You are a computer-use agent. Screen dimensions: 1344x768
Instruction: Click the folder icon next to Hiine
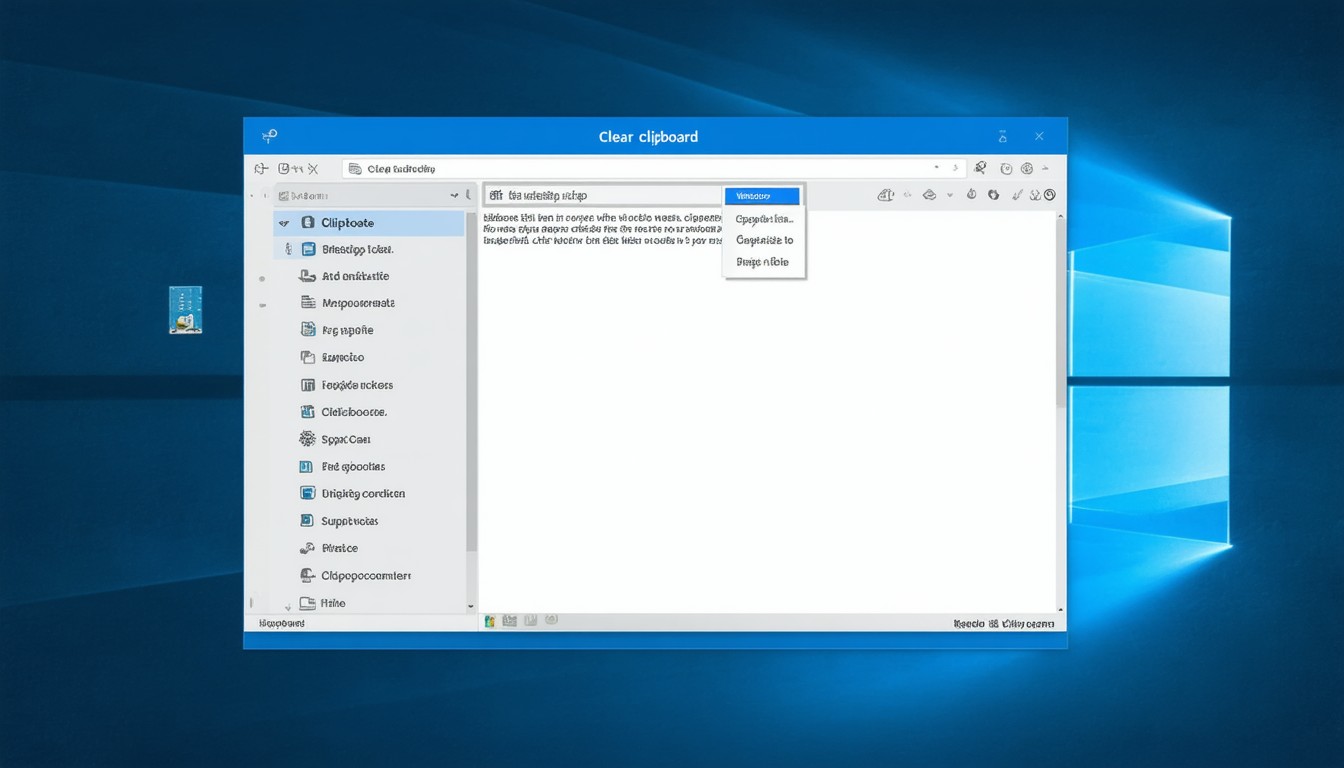coord(306,603)
